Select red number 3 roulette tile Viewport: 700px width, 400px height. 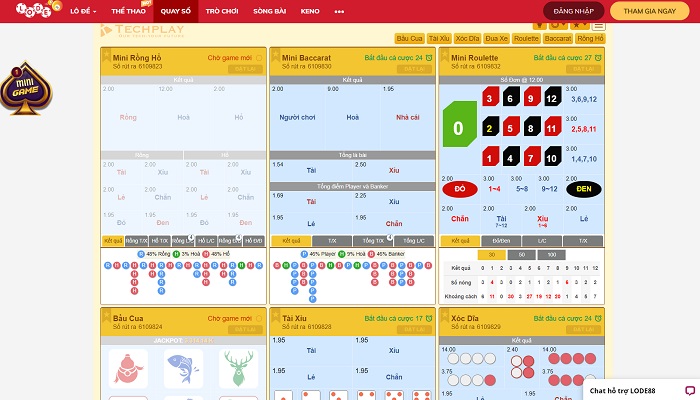(490, 97)
